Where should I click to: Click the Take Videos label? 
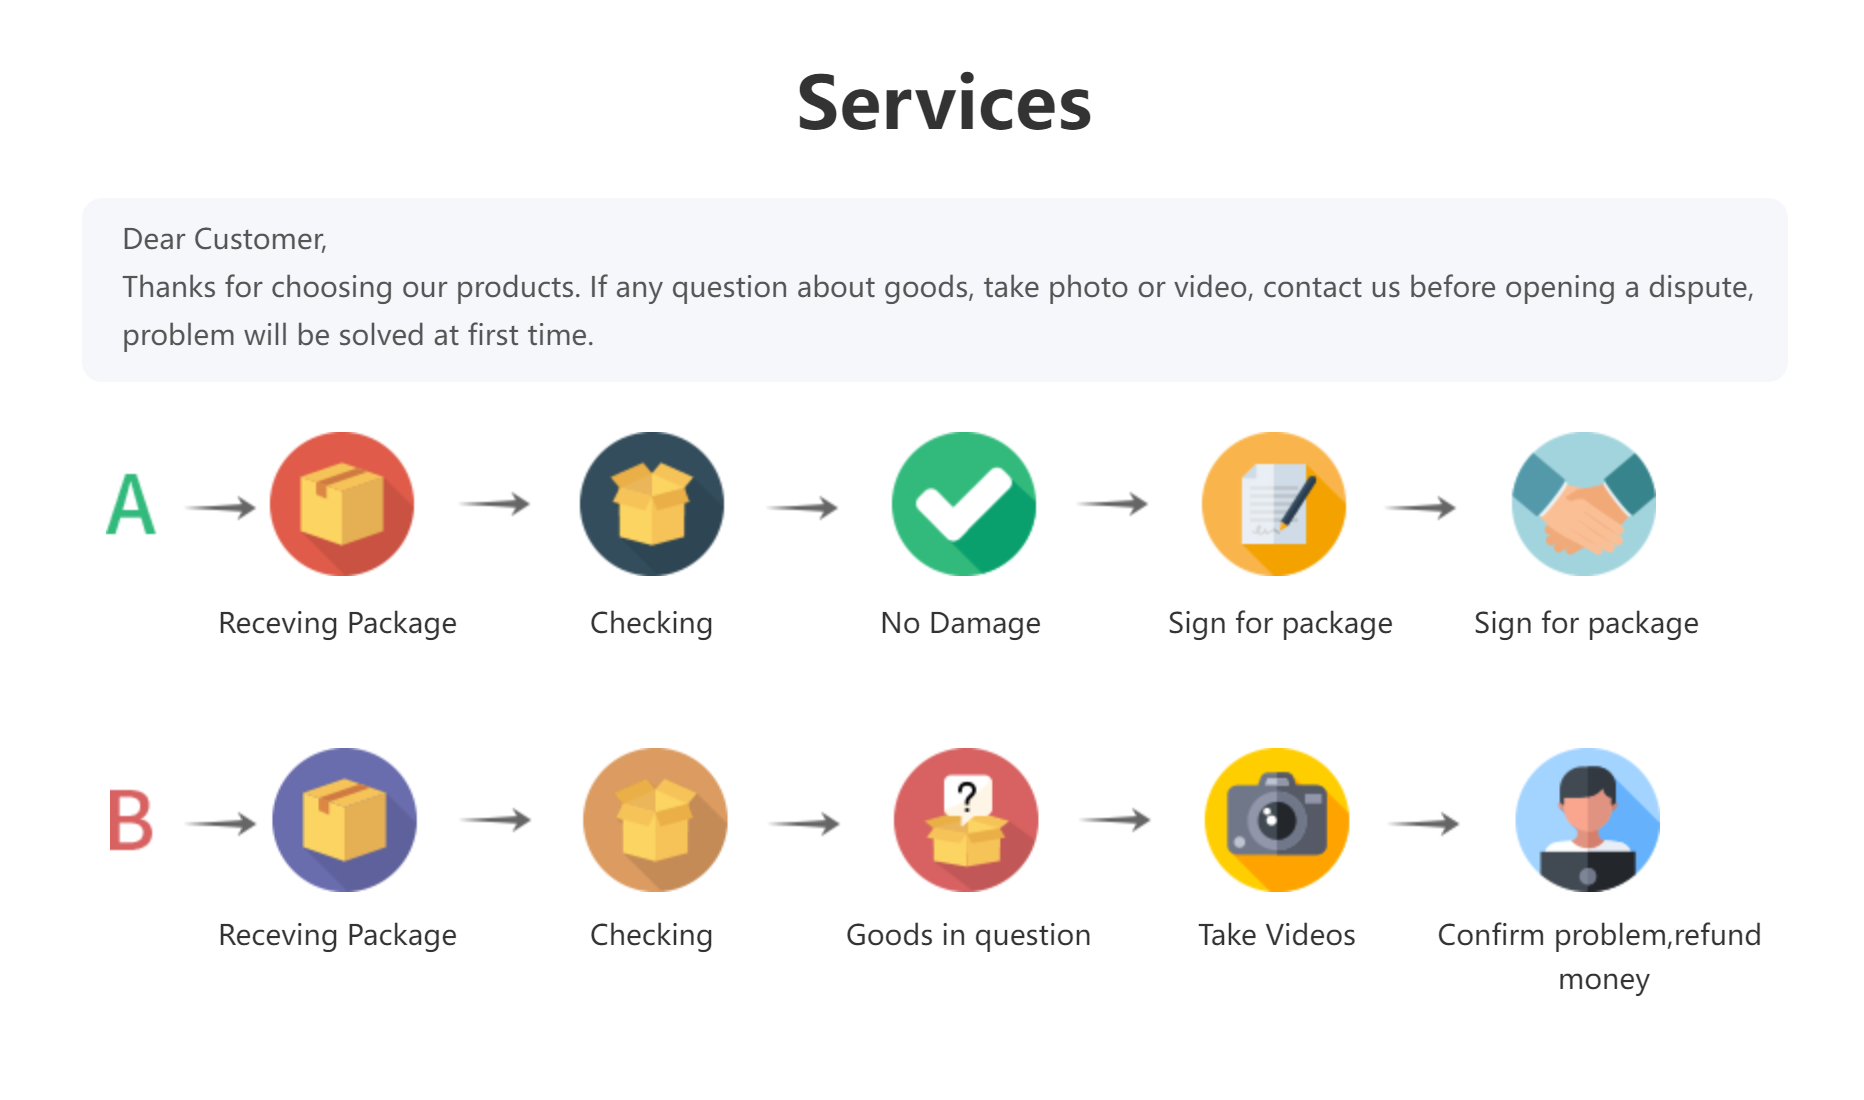tap(1277, 935)
